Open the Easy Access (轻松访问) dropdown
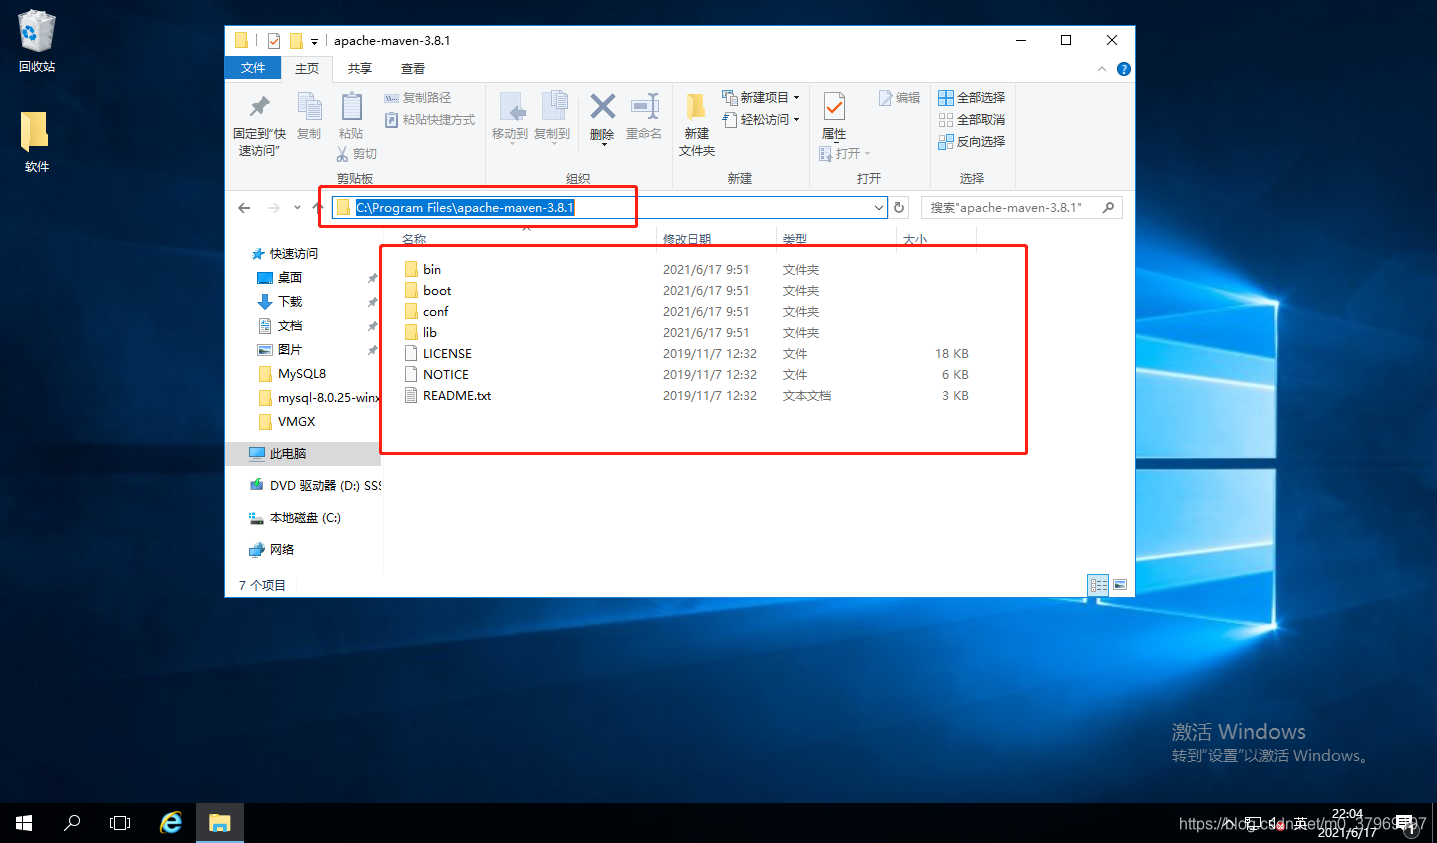The height and width of the screenshot is (843, 1437). pyautogui.click(x=761, y=120)
